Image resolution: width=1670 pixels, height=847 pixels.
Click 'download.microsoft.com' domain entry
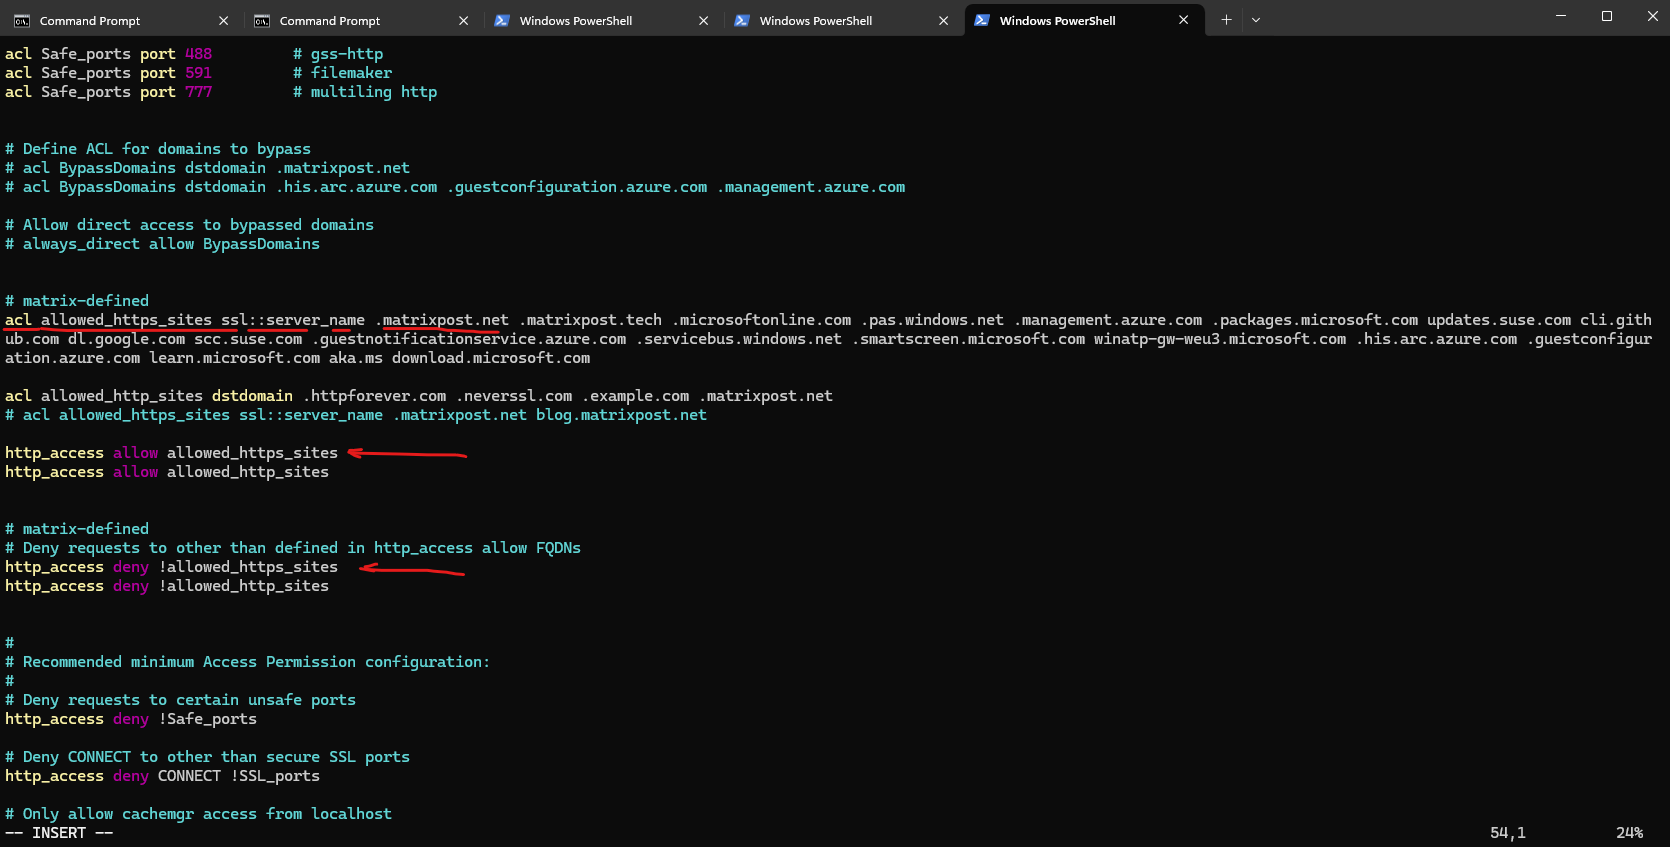491,358
